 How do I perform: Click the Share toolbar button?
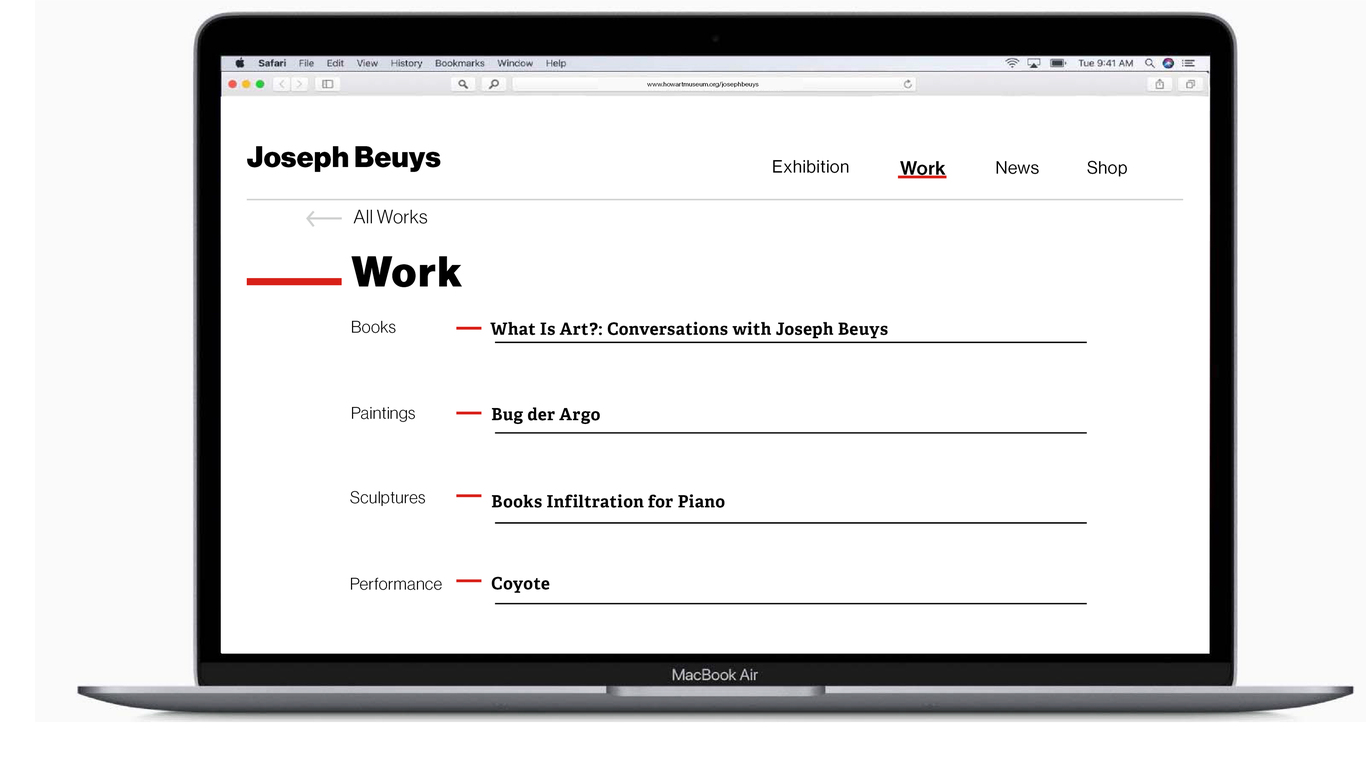(1160, 84)
